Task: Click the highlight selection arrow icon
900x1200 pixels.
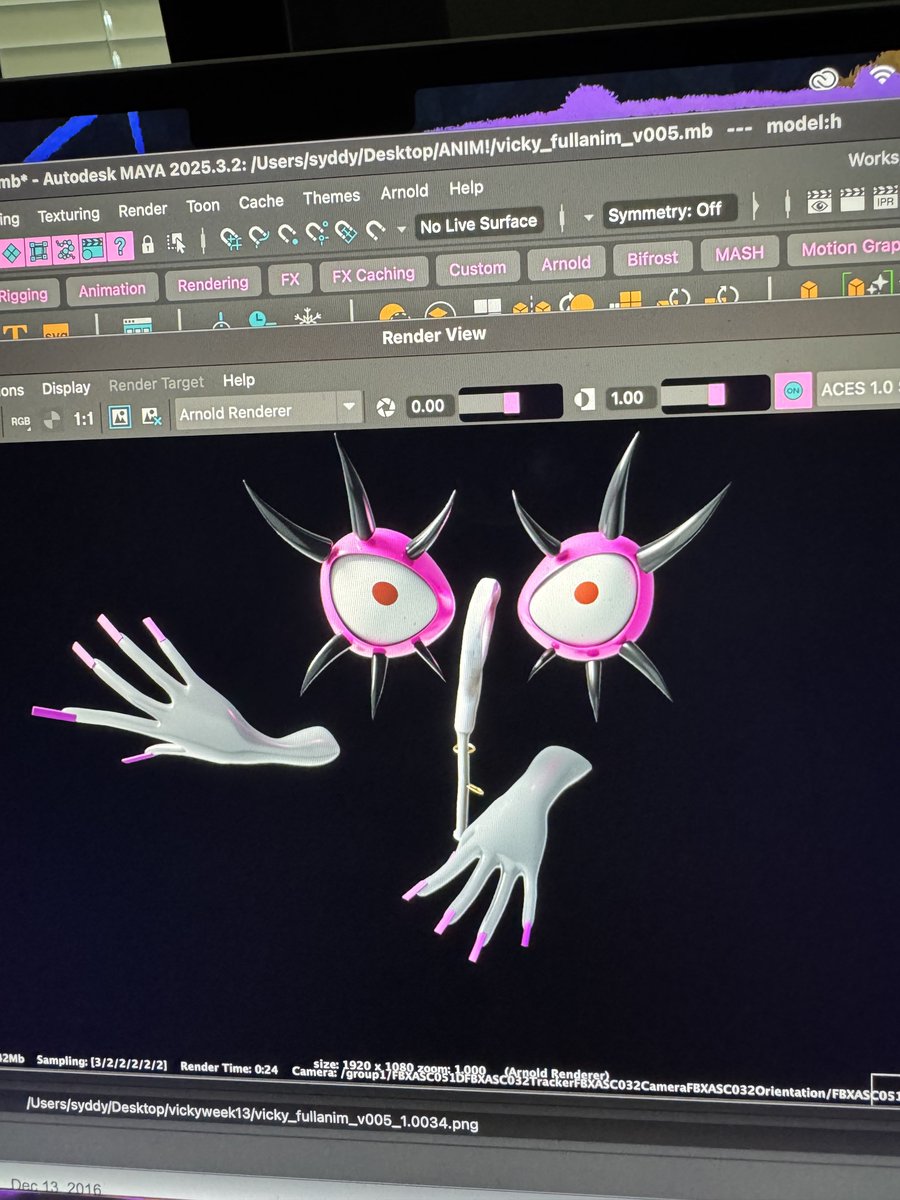Action: tap(176, 242)
